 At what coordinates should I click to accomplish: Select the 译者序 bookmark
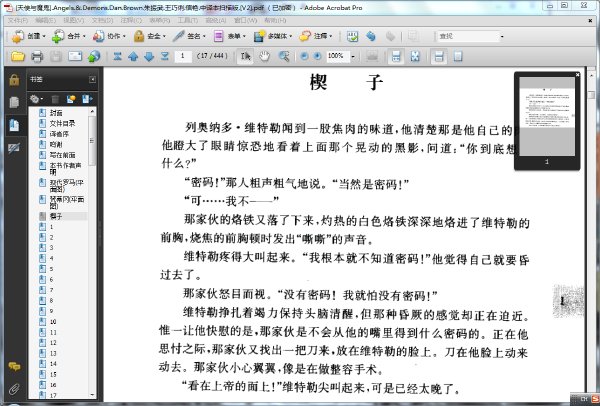[59, 134]
